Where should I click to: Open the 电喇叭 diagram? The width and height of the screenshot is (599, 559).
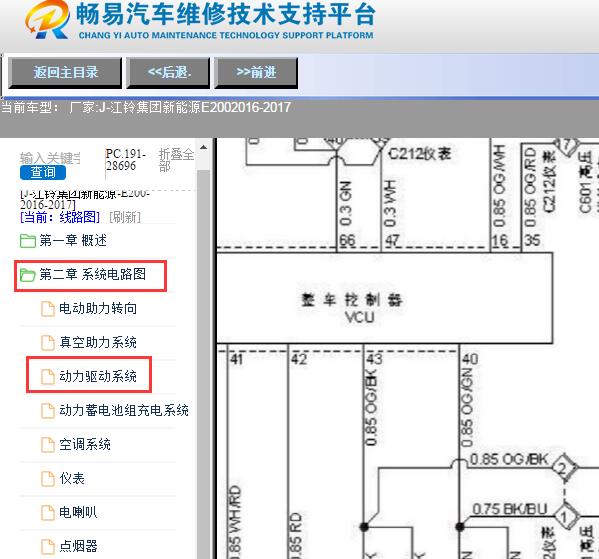78,512
